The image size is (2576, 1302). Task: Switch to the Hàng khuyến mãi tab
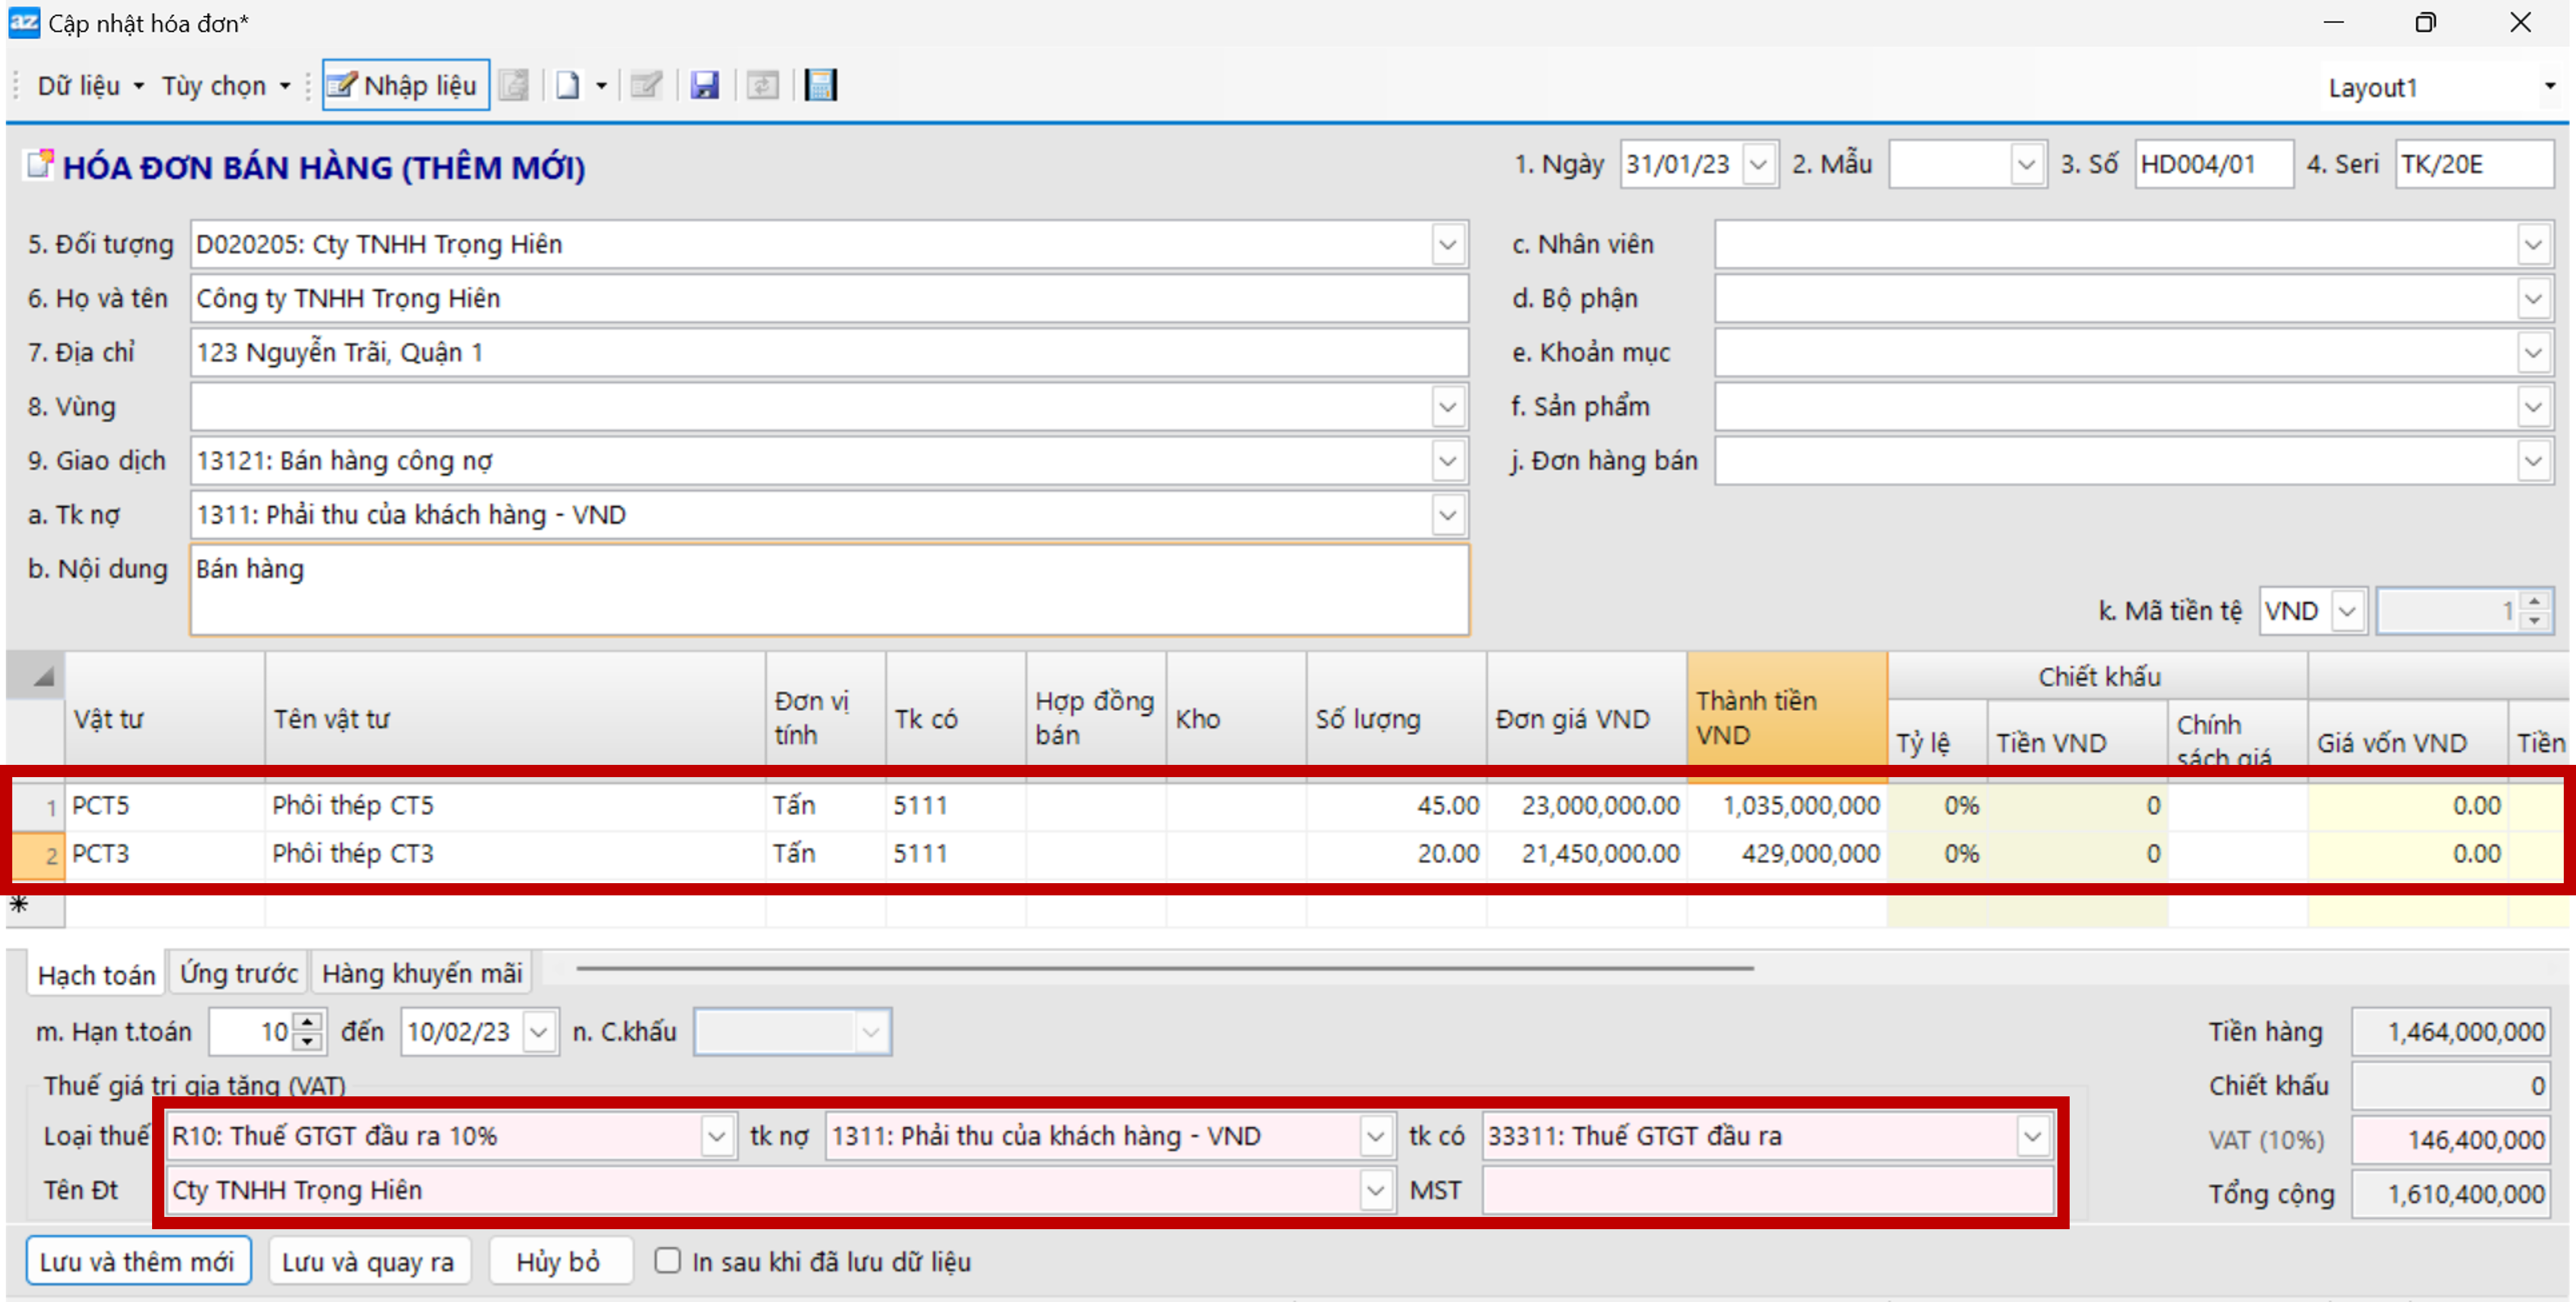[421, 973]
